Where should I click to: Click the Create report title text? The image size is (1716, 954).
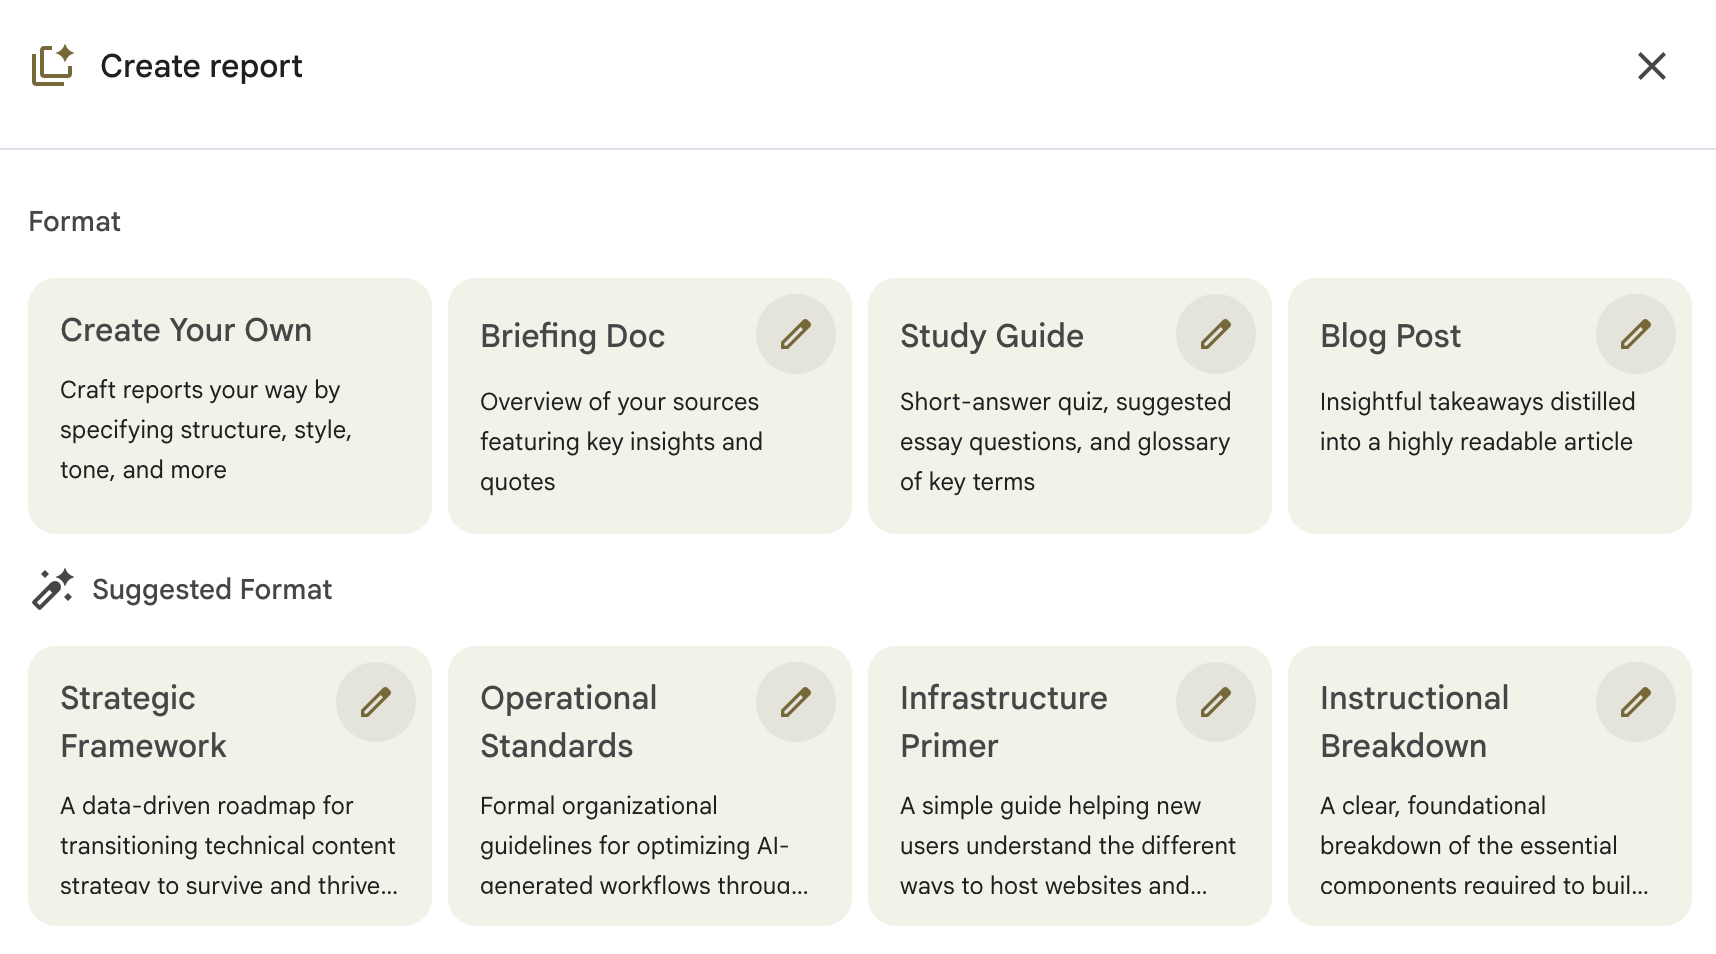(x=201, y=66)
